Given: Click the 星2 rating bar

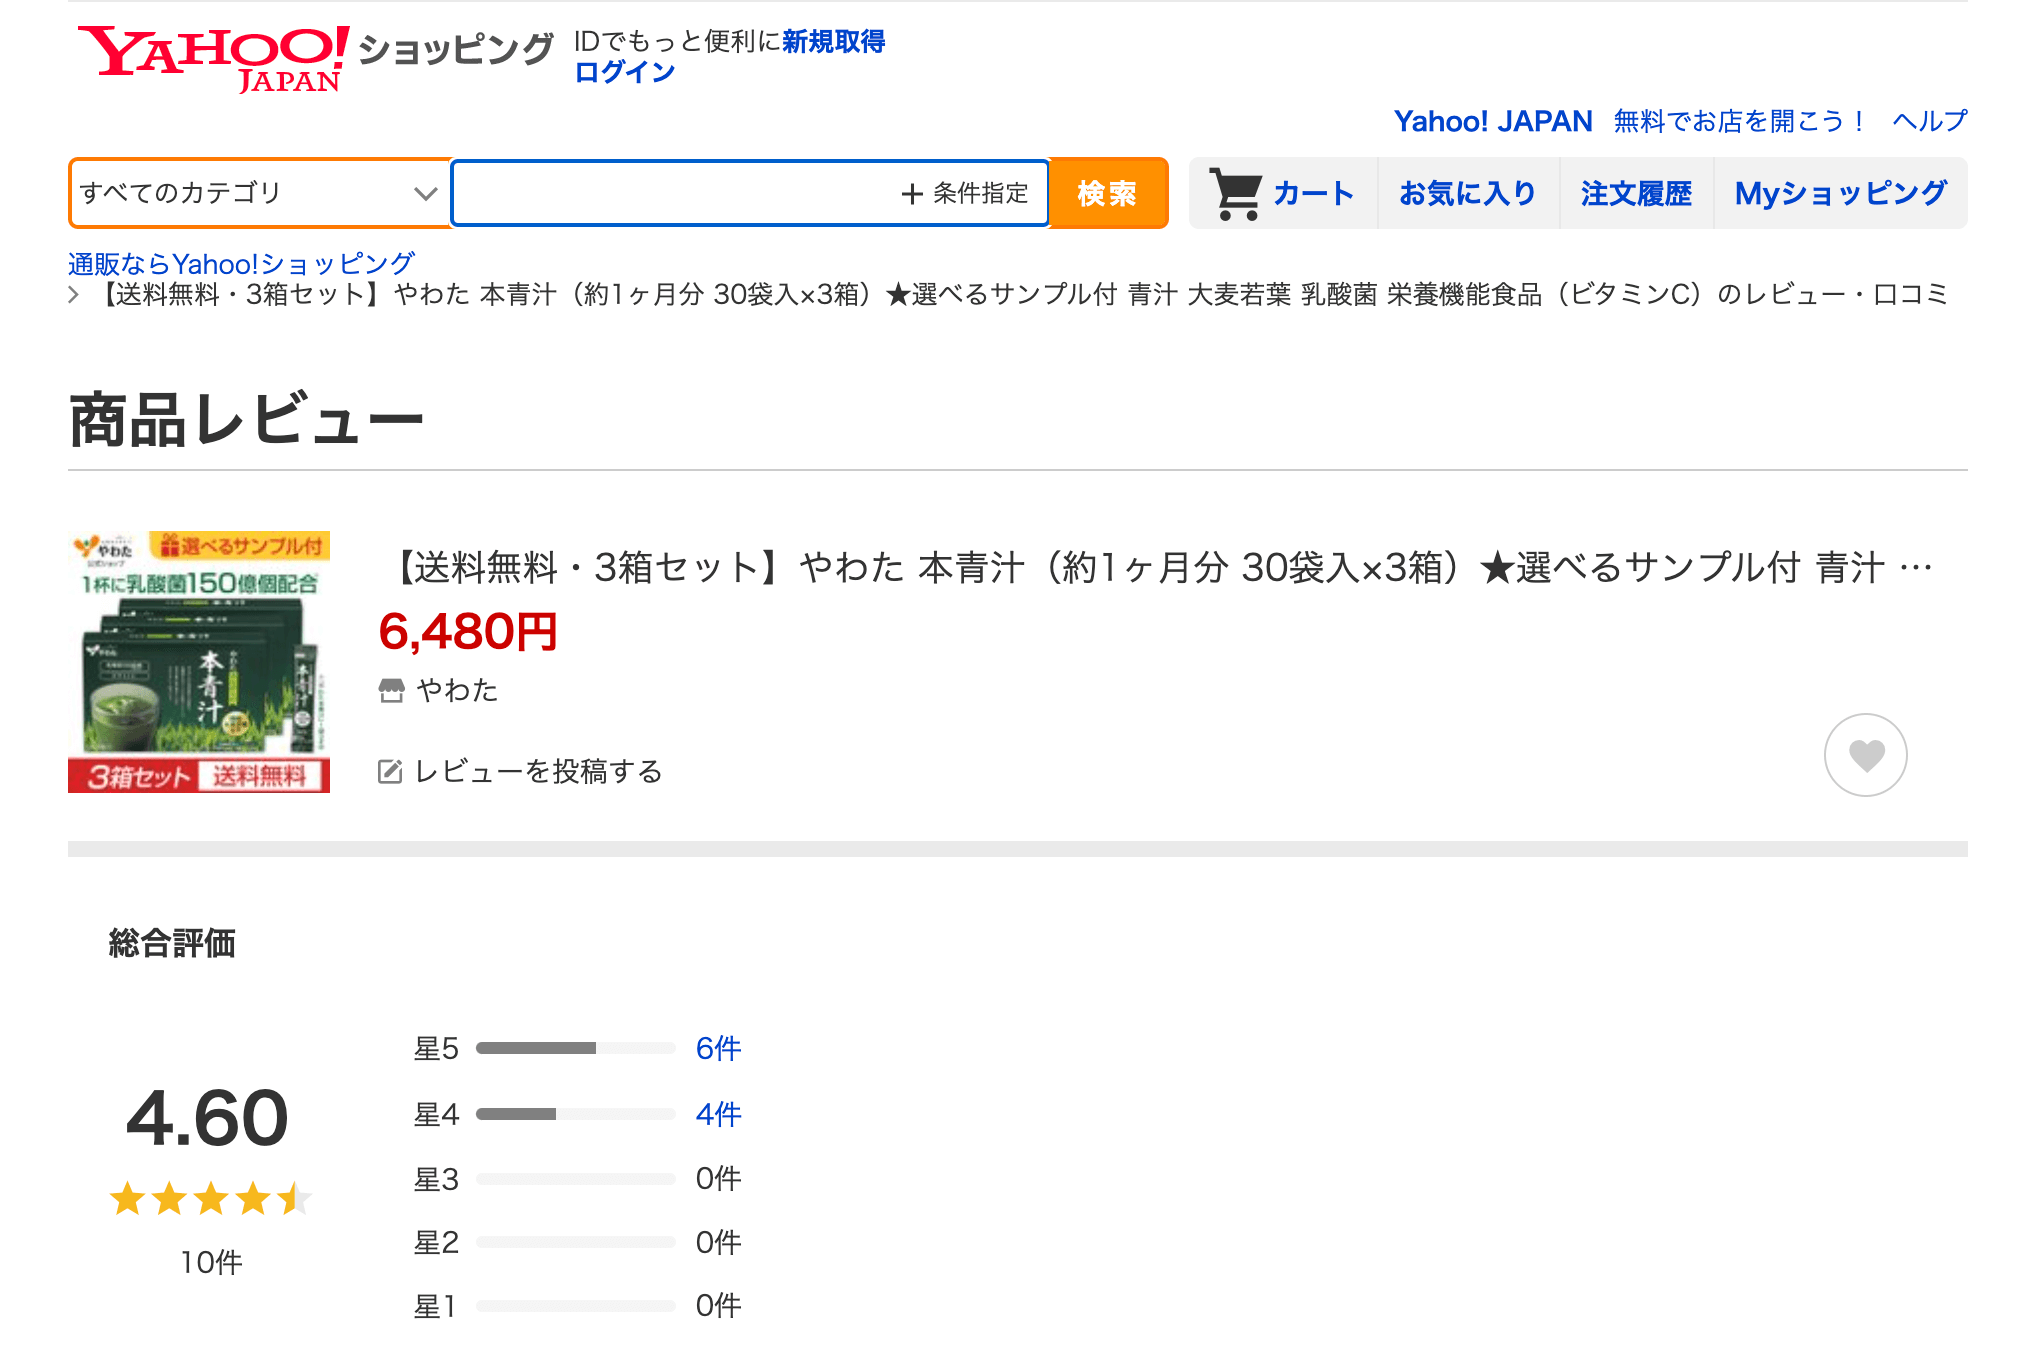Looking at the screenshot, I should click(576, 1242).
